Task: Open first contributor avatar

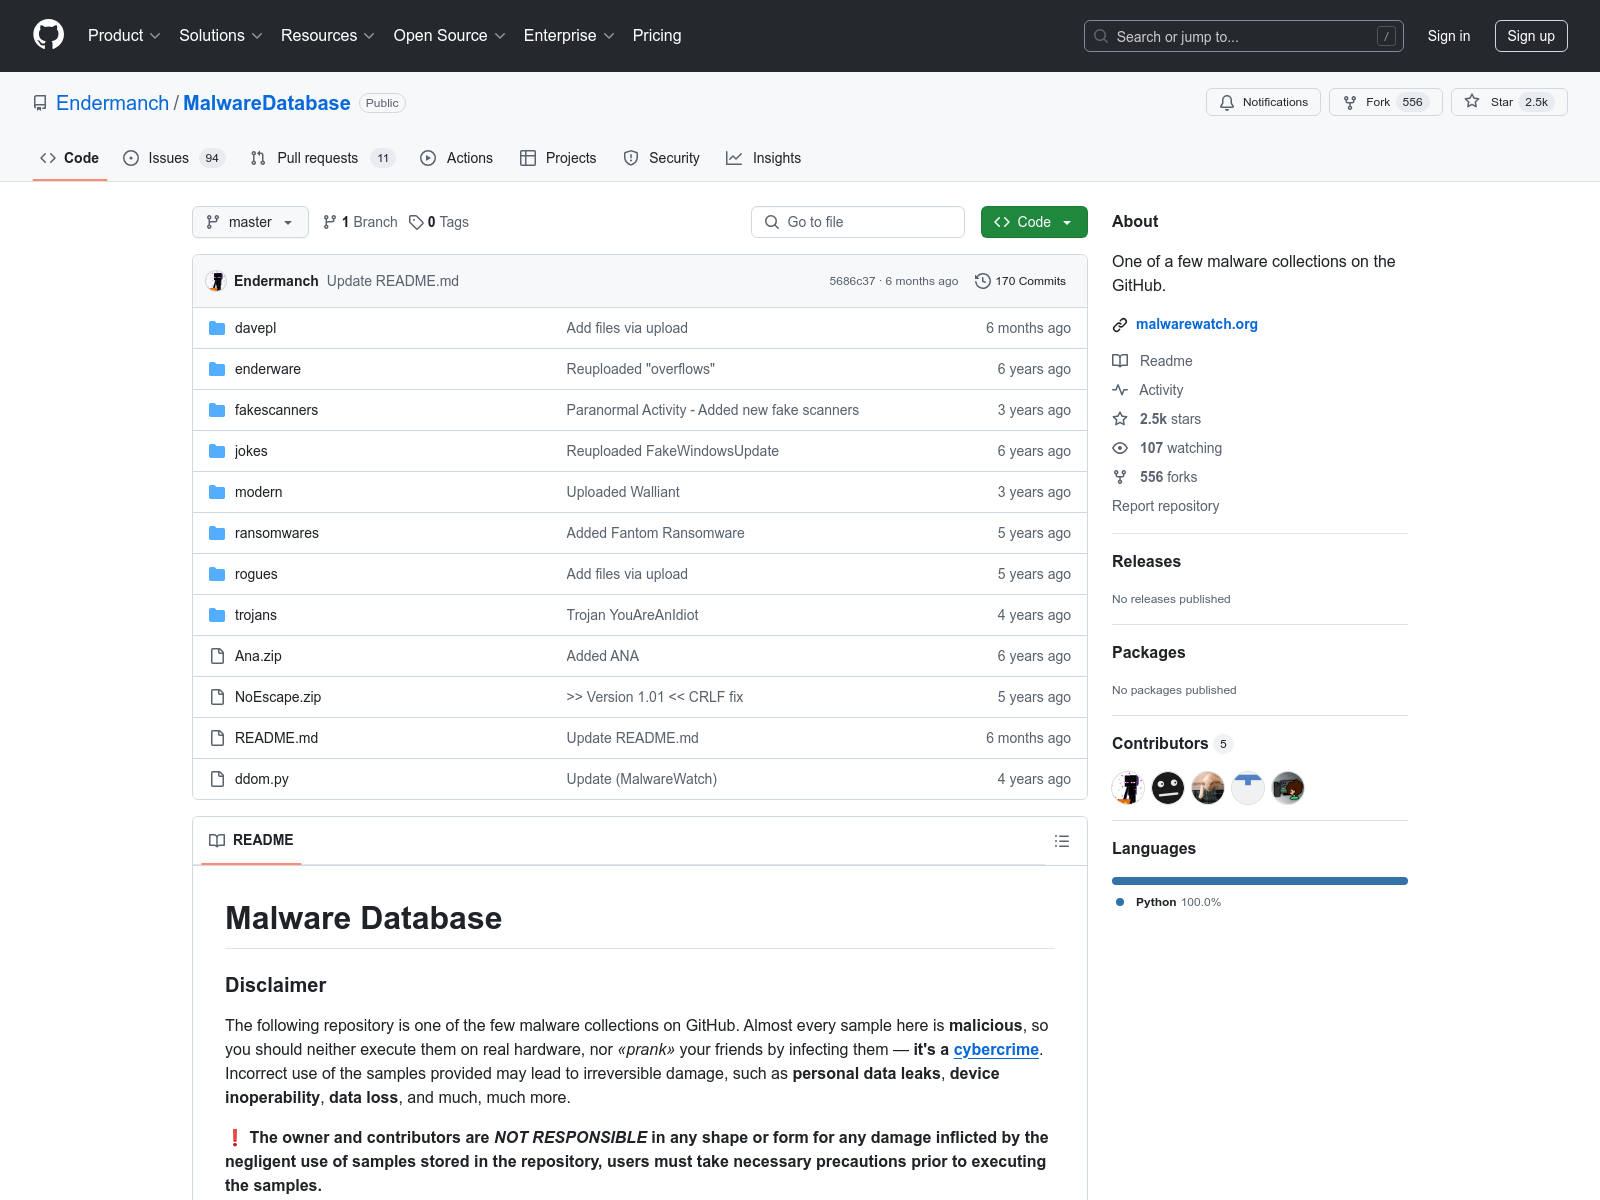Action: pos(1128,788)
